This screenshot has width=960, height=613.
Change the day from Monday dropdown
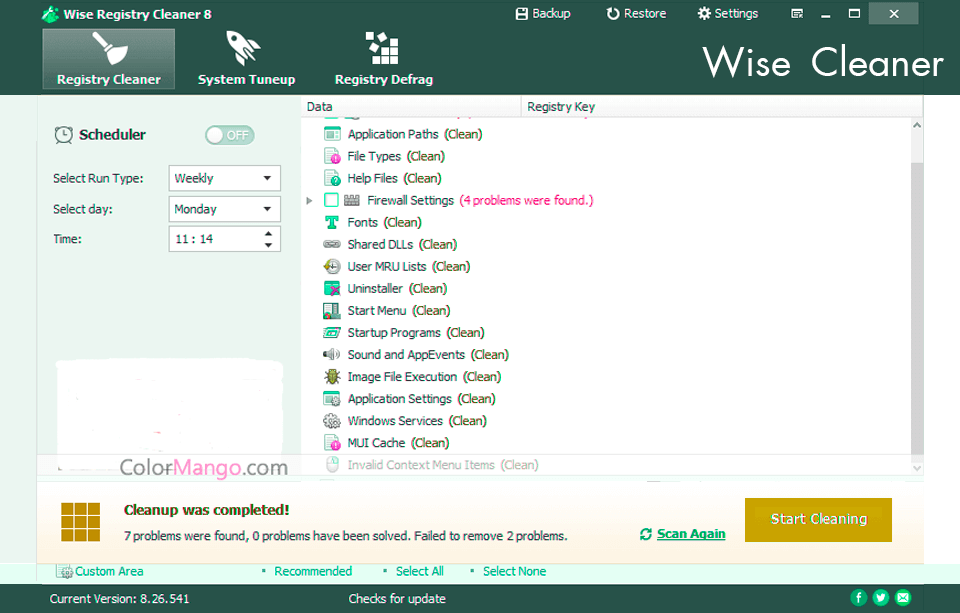tap(224, 209)
